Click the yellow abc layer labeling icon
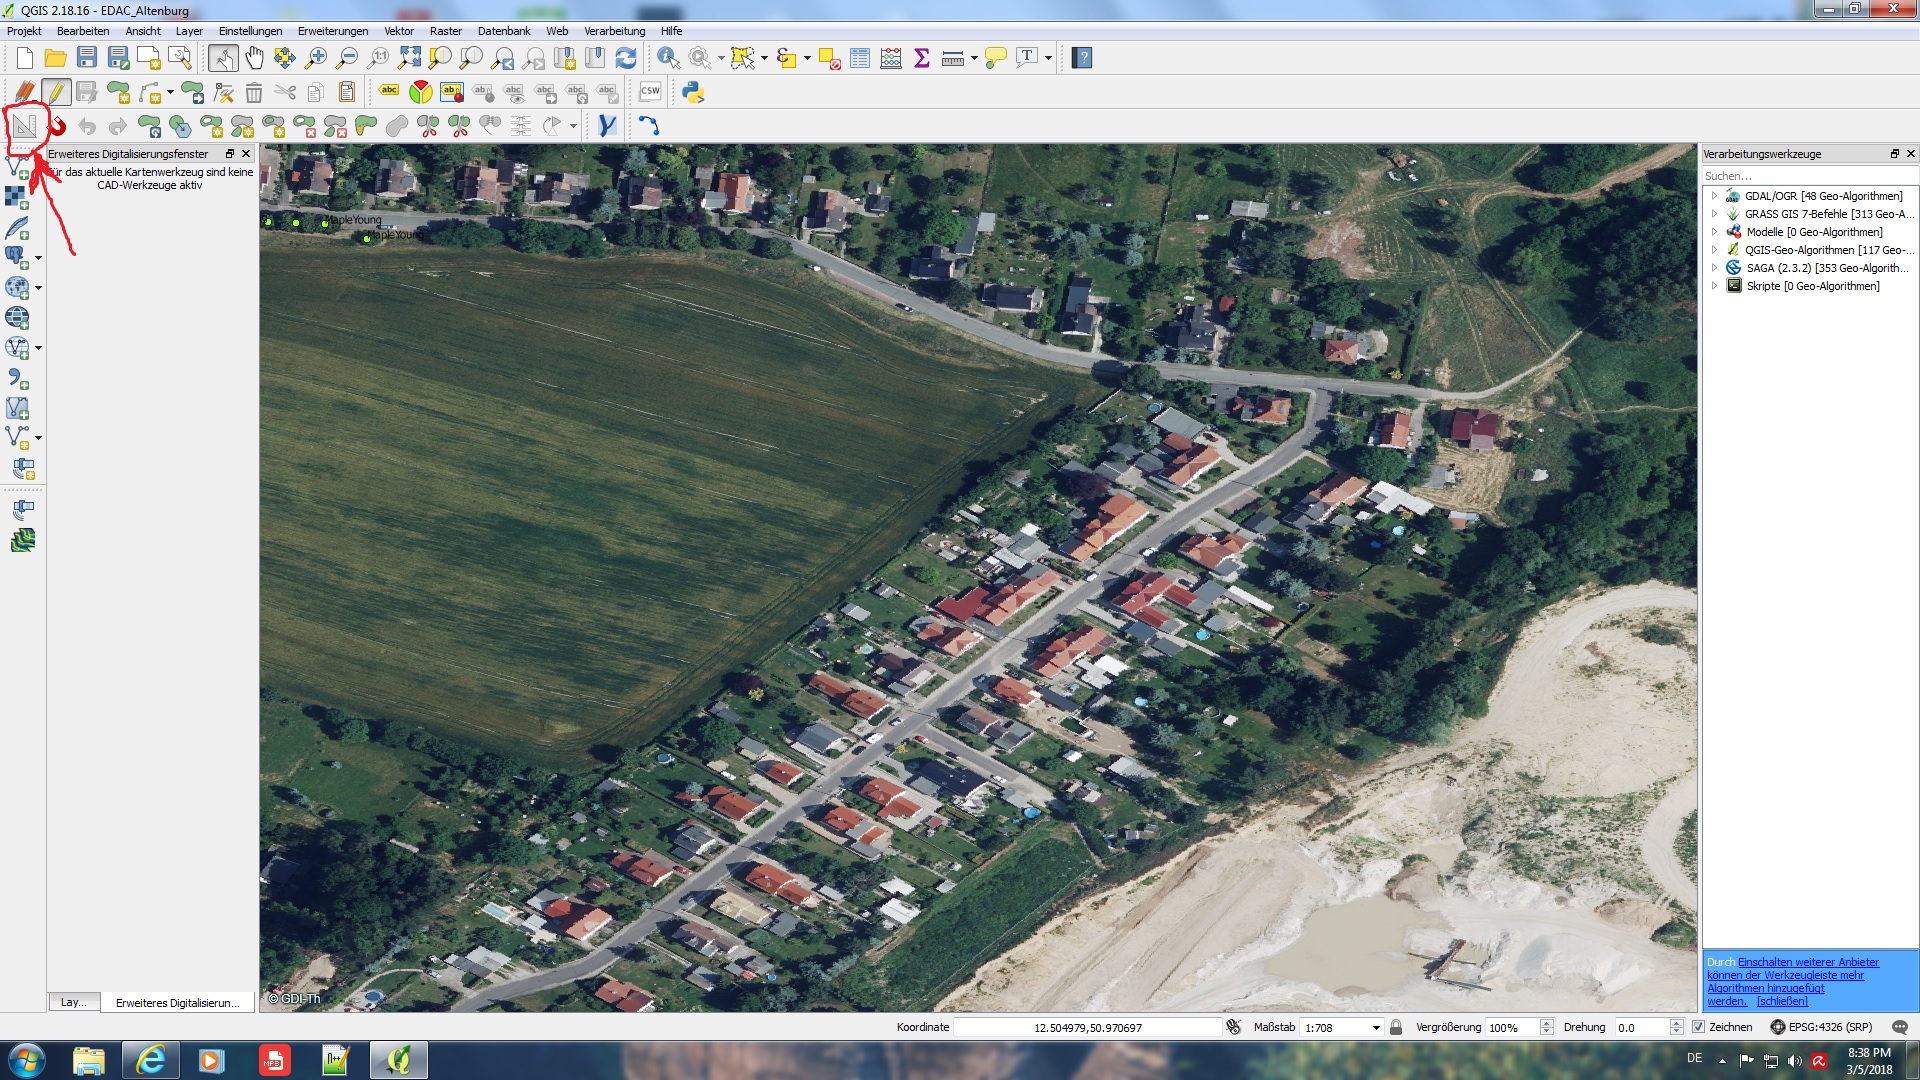This screenshot has width=1920, height=1080. (389, 92)
